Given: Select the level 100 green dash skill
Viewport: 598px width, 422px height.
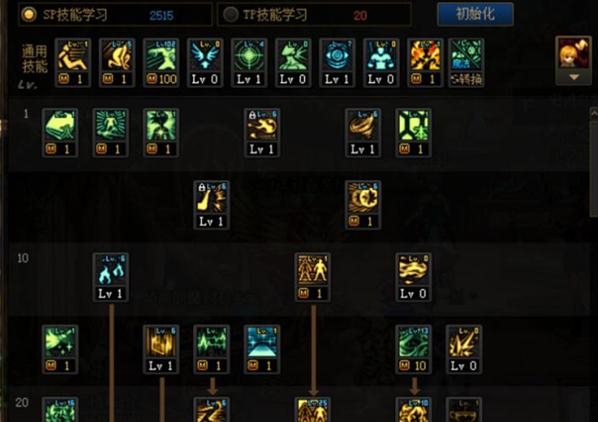Looking at the screenshot, I should tap(161, 63).
